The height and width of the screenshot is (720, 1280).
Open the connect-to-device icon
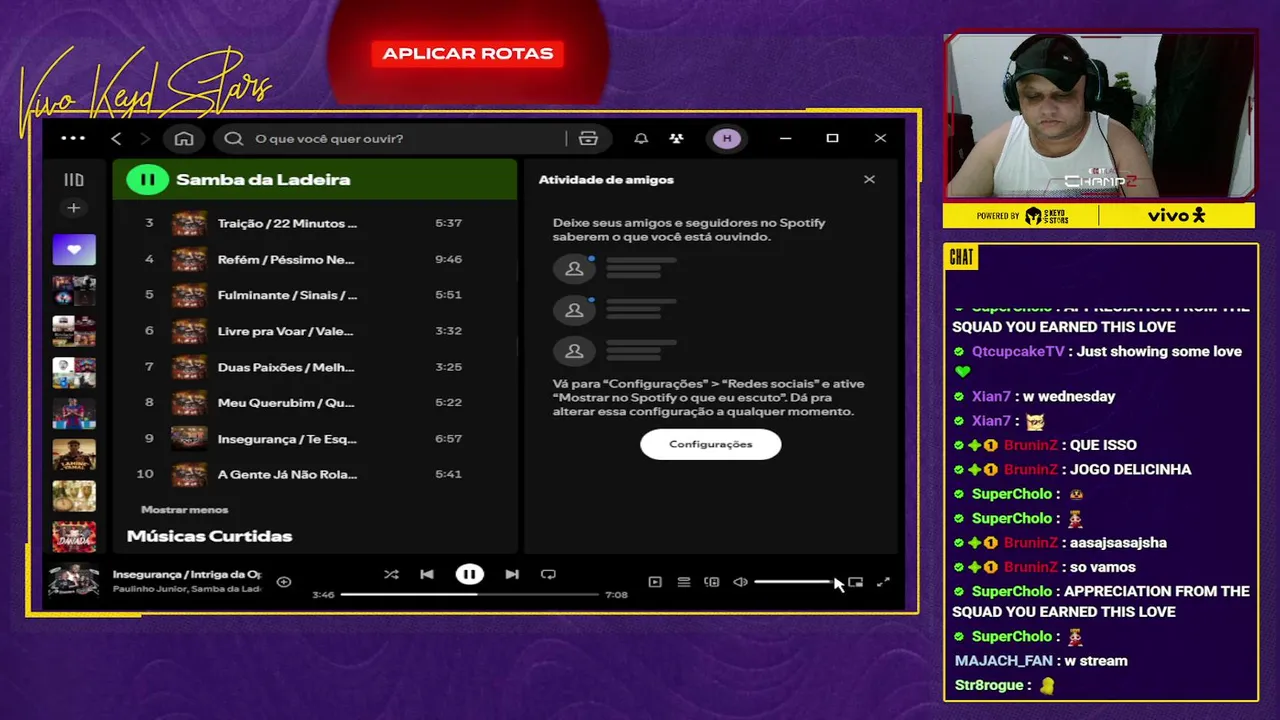click(712, 582)
